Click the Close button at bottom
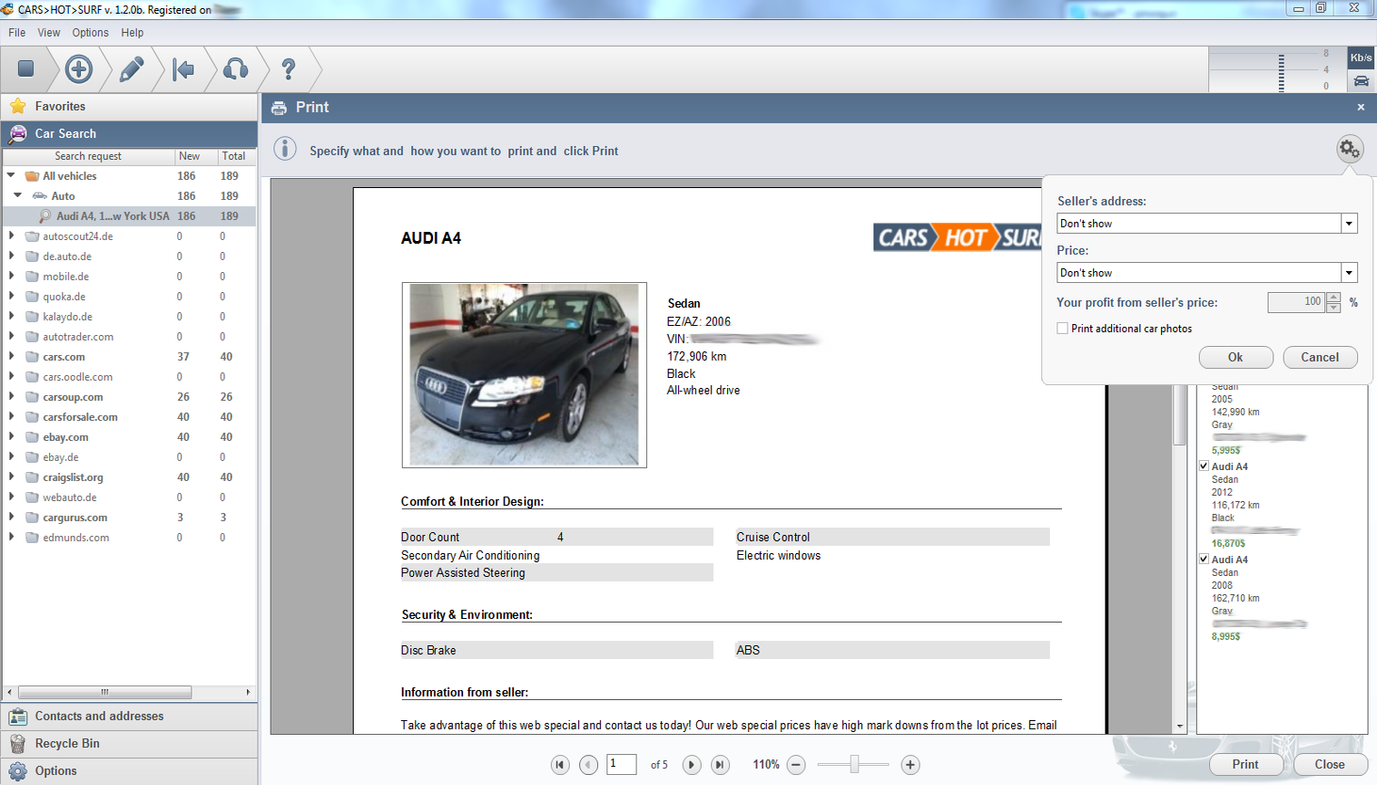The width and height of the screenshot is (1377, 785). point(1330,764)
